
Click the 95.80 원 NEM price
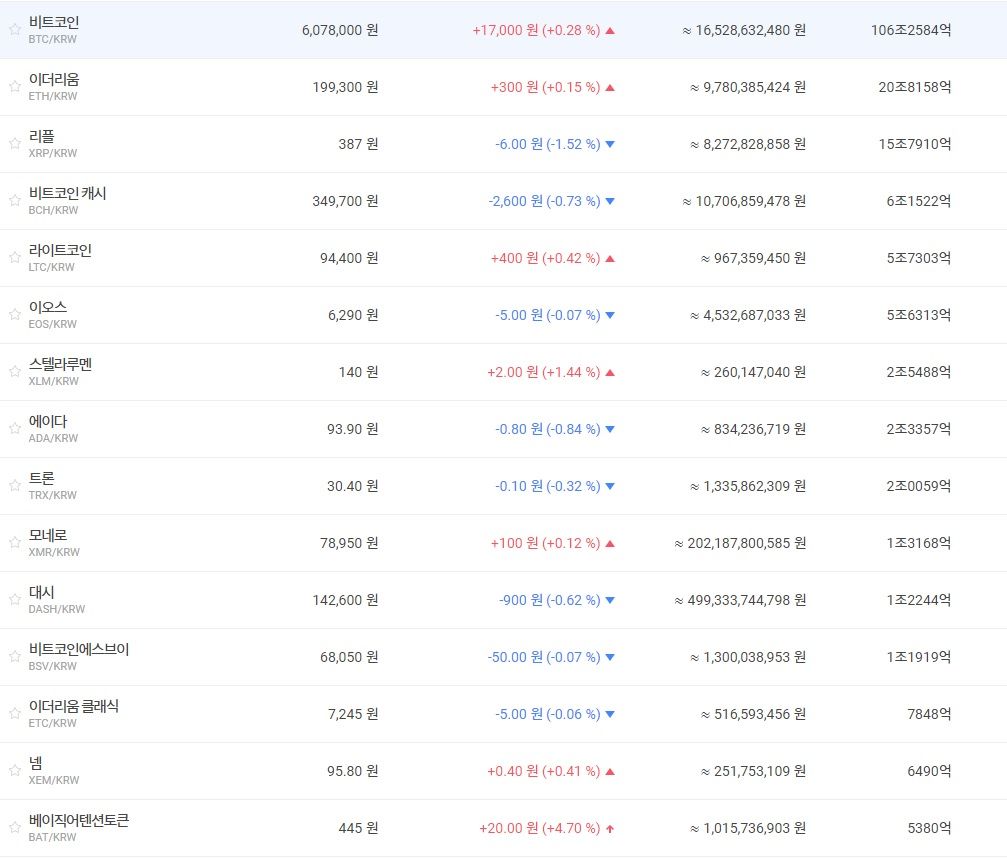point(353,772)
